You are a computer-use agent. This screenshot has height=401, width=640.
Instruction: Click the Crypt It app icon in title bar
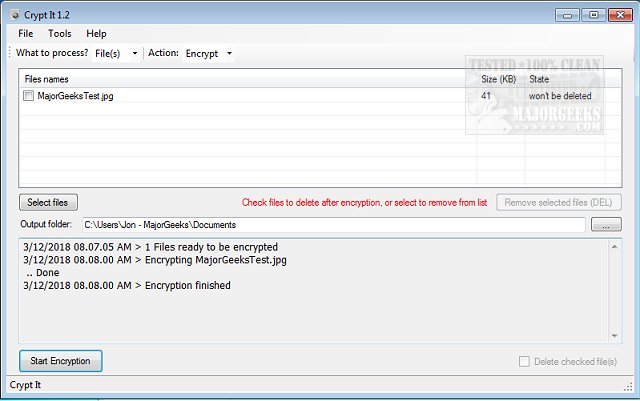[x=15, y=15]
